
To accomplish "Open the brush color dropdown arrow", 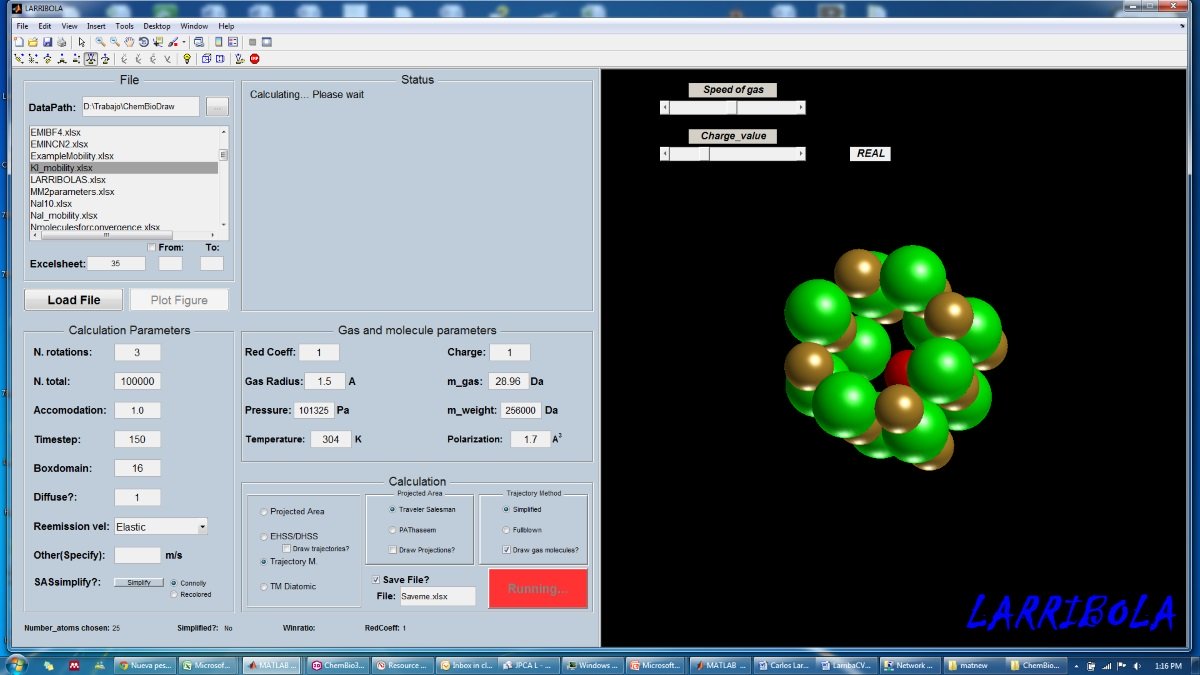I will click(184, 42).
